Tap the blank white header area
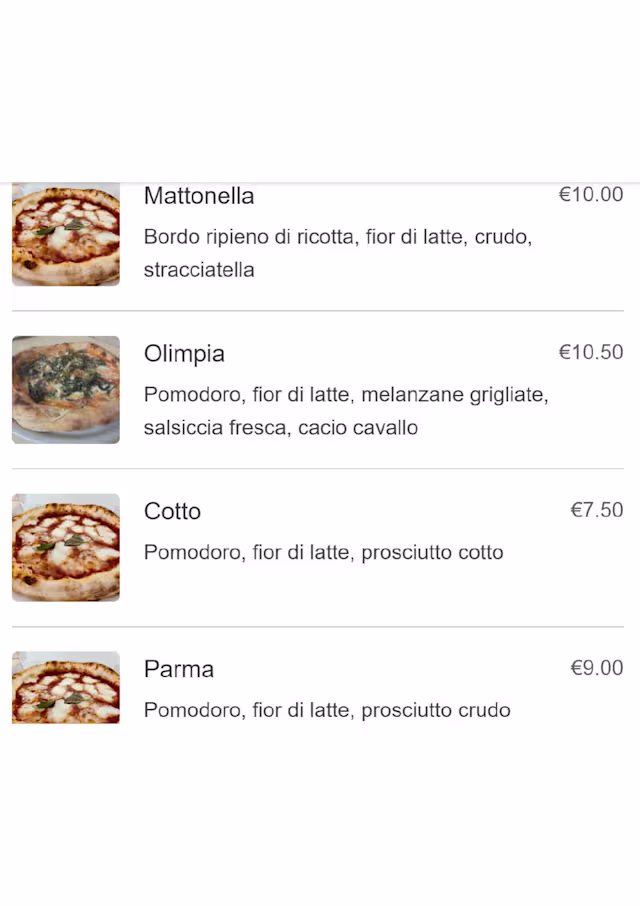This screenshot has height=906, width=640. click(320, 90)
